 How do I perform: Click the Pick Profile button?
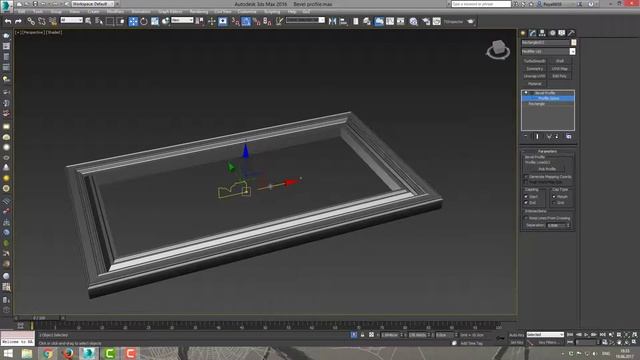547,169
